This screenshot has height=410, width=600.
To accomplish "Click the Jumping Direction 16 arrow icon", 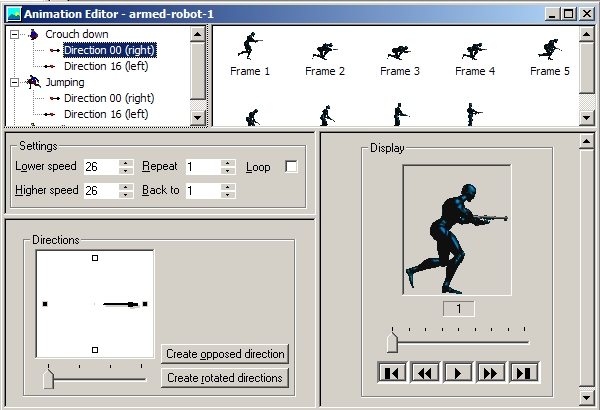I will [49, 114].
